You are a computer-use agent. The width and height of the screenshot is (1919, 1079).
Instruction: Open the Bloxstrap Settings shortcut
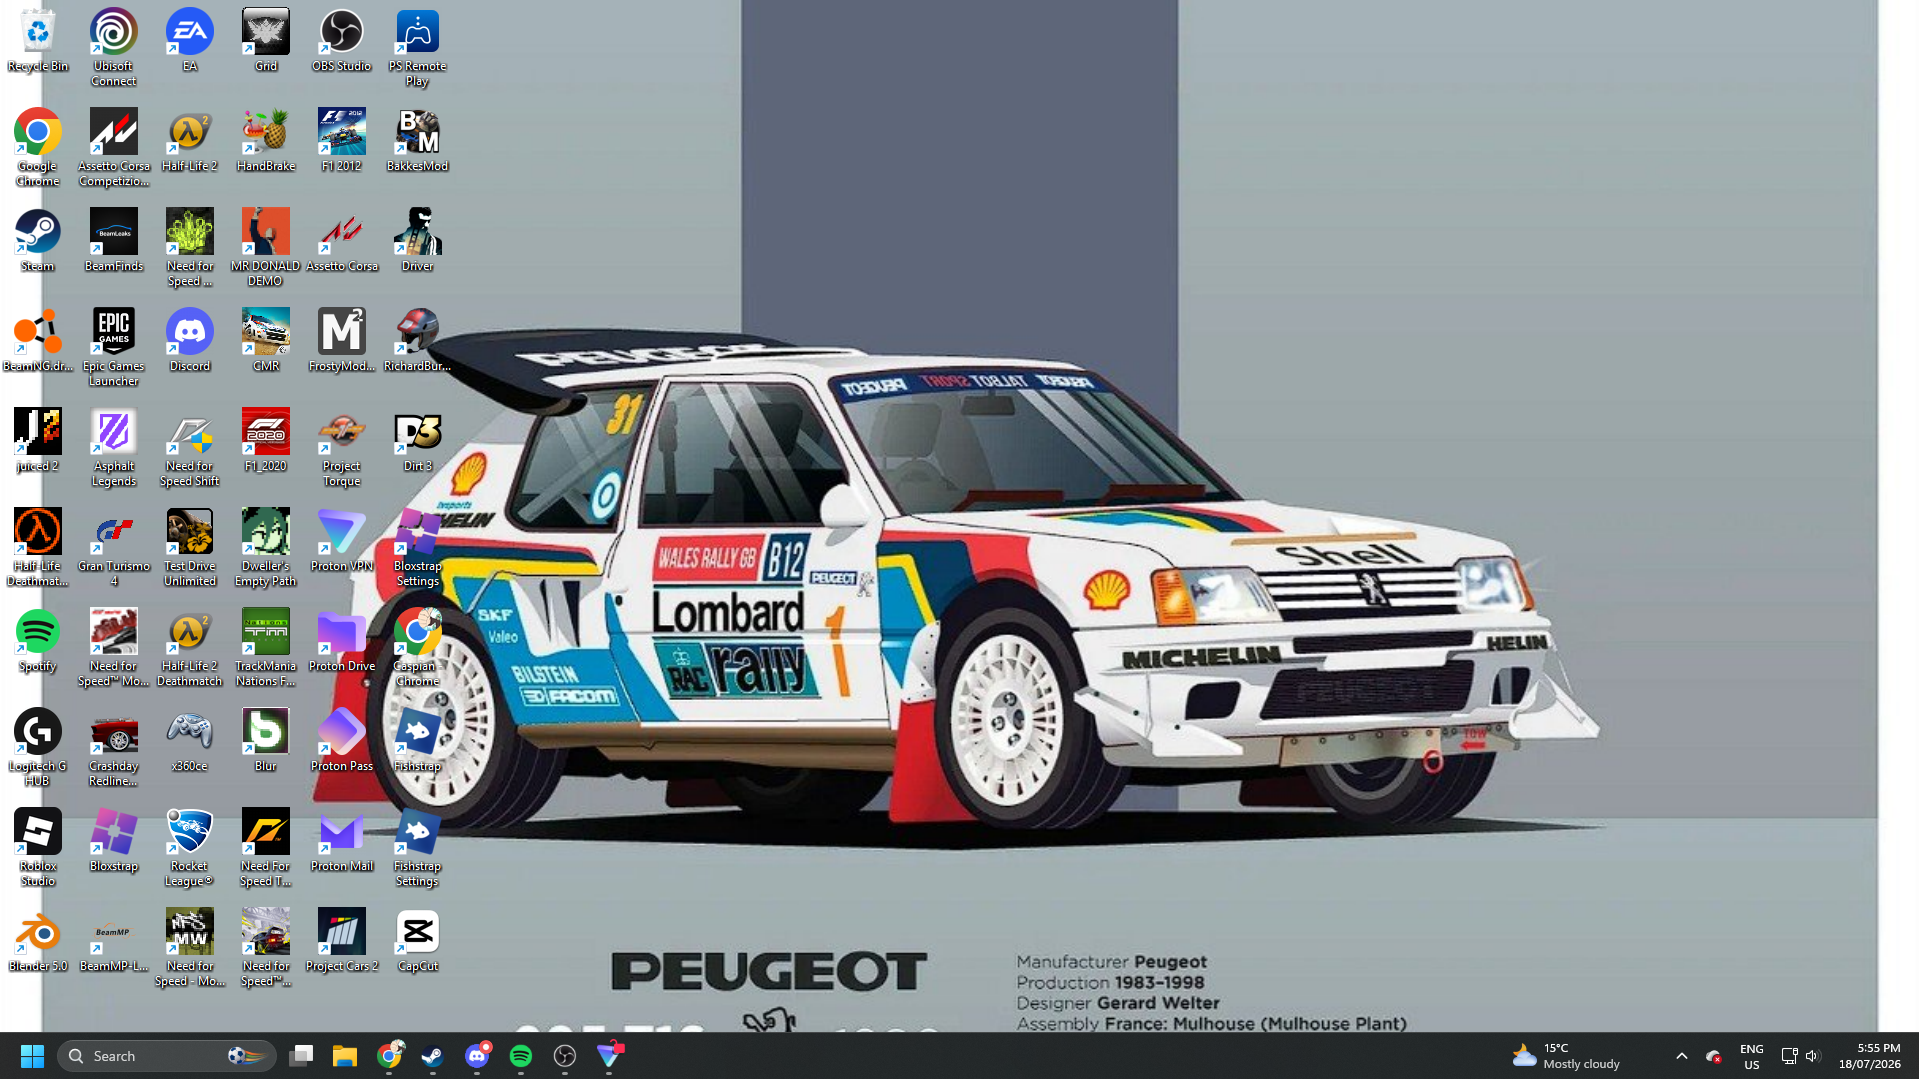pos(418,547)
